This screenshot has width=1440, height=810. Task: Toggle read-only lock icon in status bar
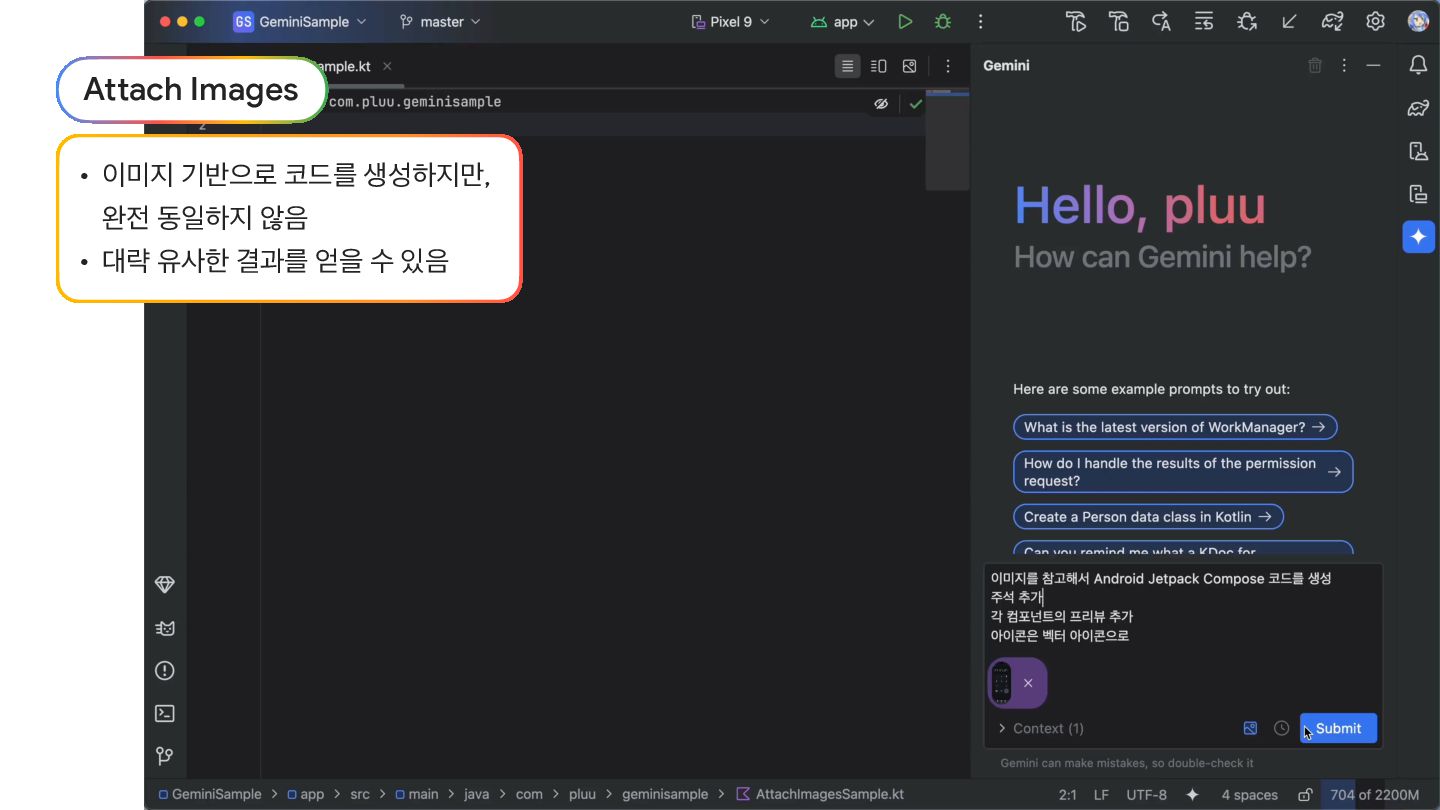[1305, 795]
